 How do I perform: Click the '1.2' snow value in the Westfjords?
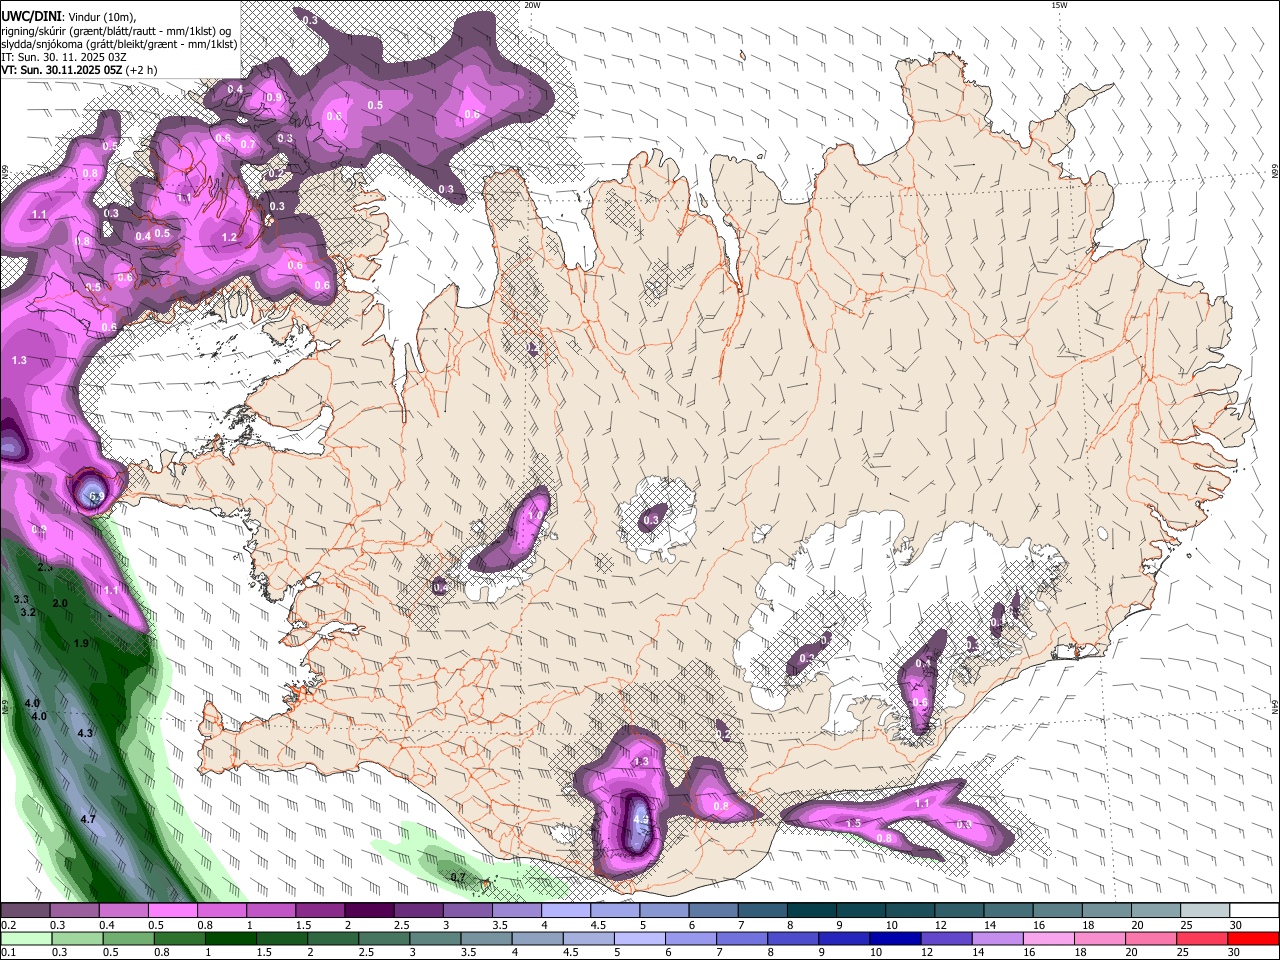tap(229, 237)
